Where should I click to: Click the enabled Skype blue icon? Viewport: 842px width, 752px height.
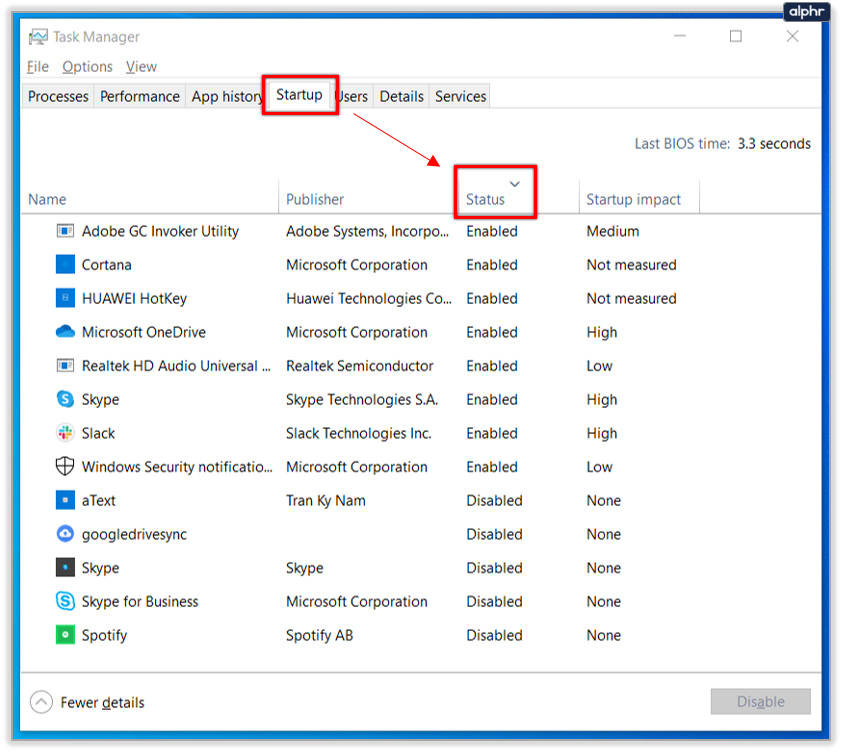65,399
